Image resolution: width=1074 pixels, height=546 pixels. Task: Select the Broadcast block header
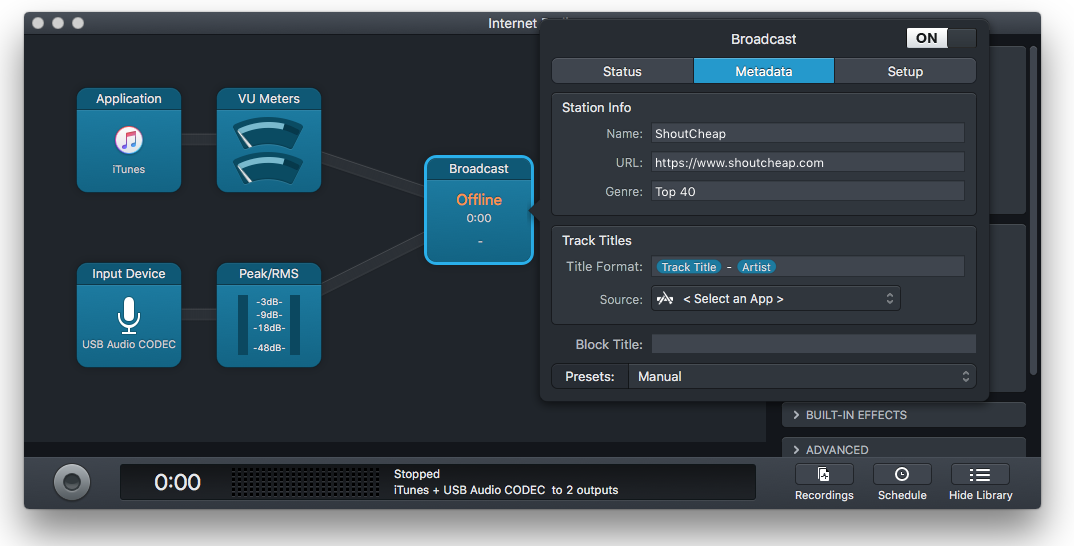[479, 169]
